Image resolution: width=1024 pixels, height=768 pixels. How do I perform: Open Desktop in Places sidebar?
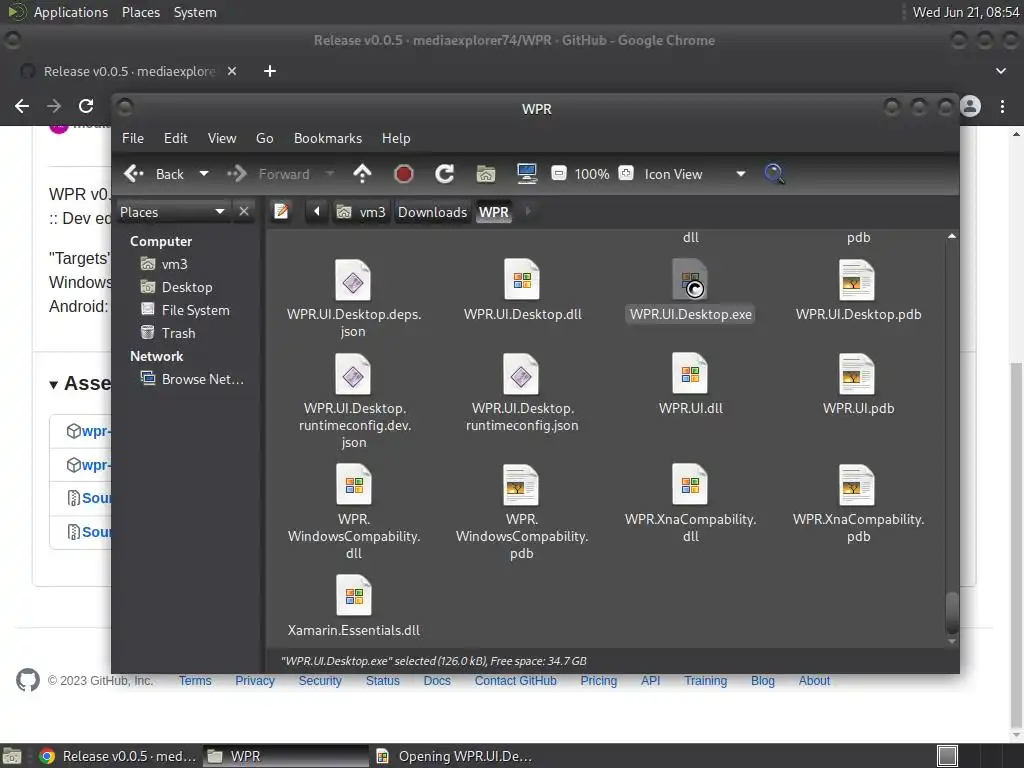coord(186,287)
